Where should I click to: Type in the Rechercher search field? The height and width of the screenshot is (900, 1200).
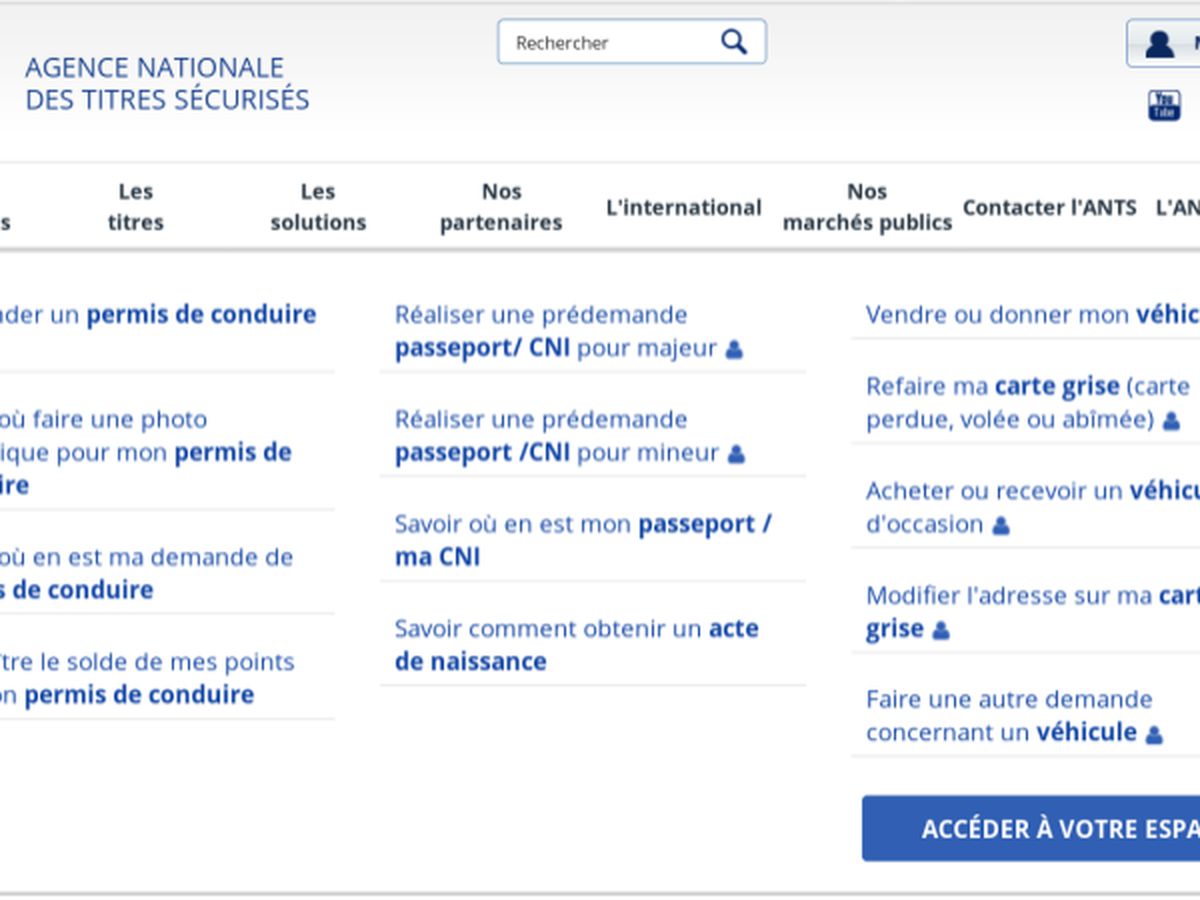[x=610, y=43]
